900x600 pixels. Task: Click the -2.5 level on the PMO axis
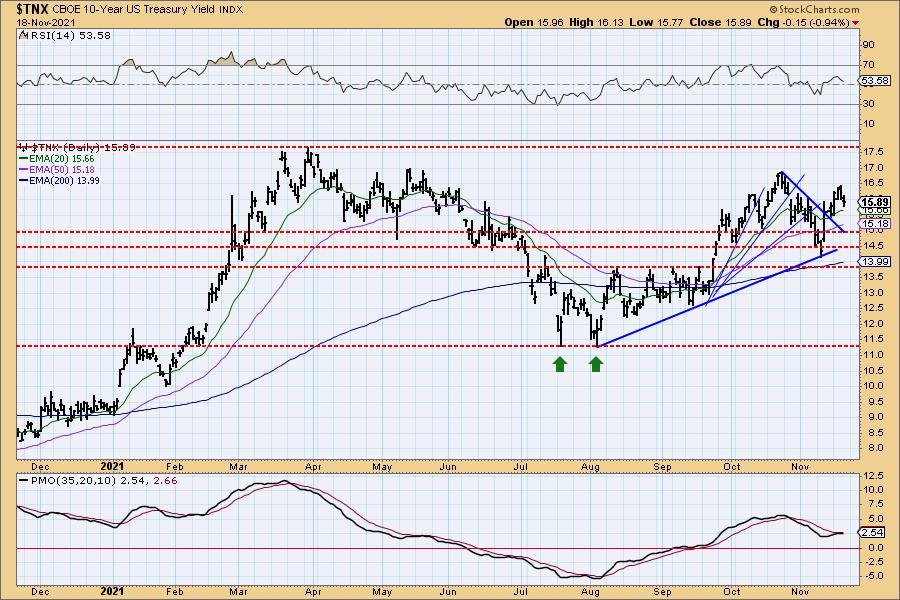[x=872, y=562]
